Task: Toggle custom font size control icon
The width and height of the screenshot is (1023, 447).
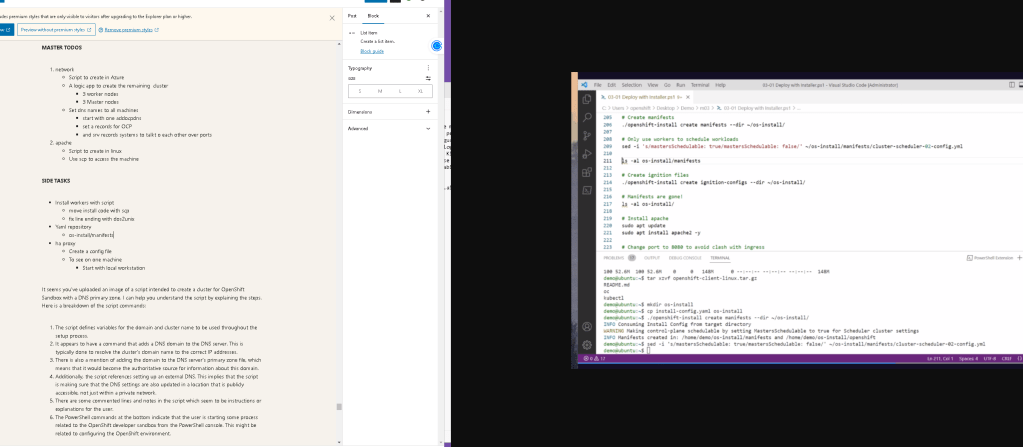Action: pos(428,78)
